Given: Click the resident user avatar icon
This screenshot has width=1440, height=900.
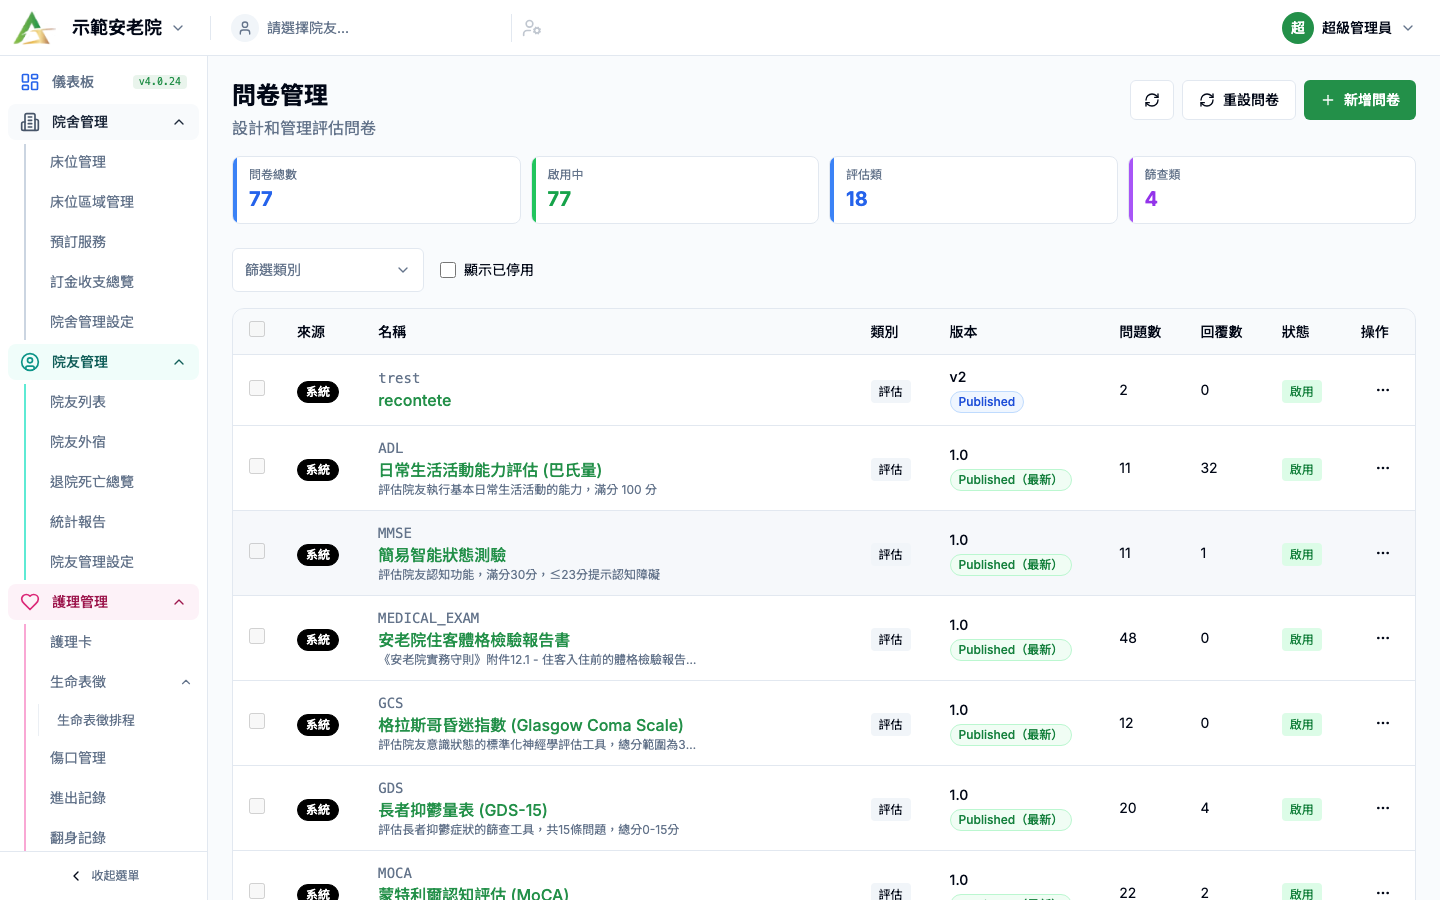Looking at the screenshot, I should pyautogui.click(x=245, y=28).
